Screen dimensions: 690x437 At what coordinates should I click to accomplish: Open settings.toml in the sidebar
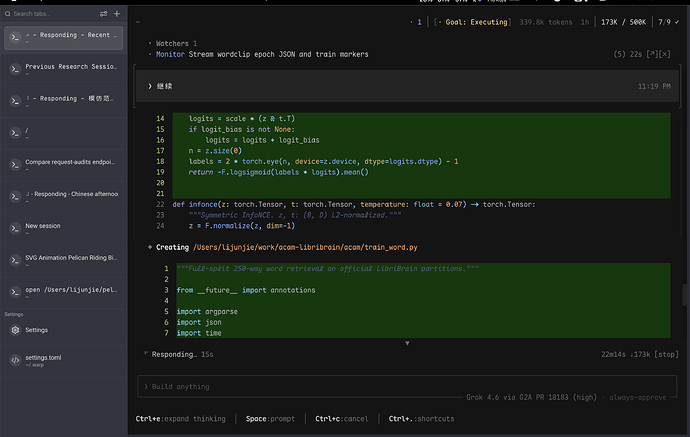(x=63, y=360)
